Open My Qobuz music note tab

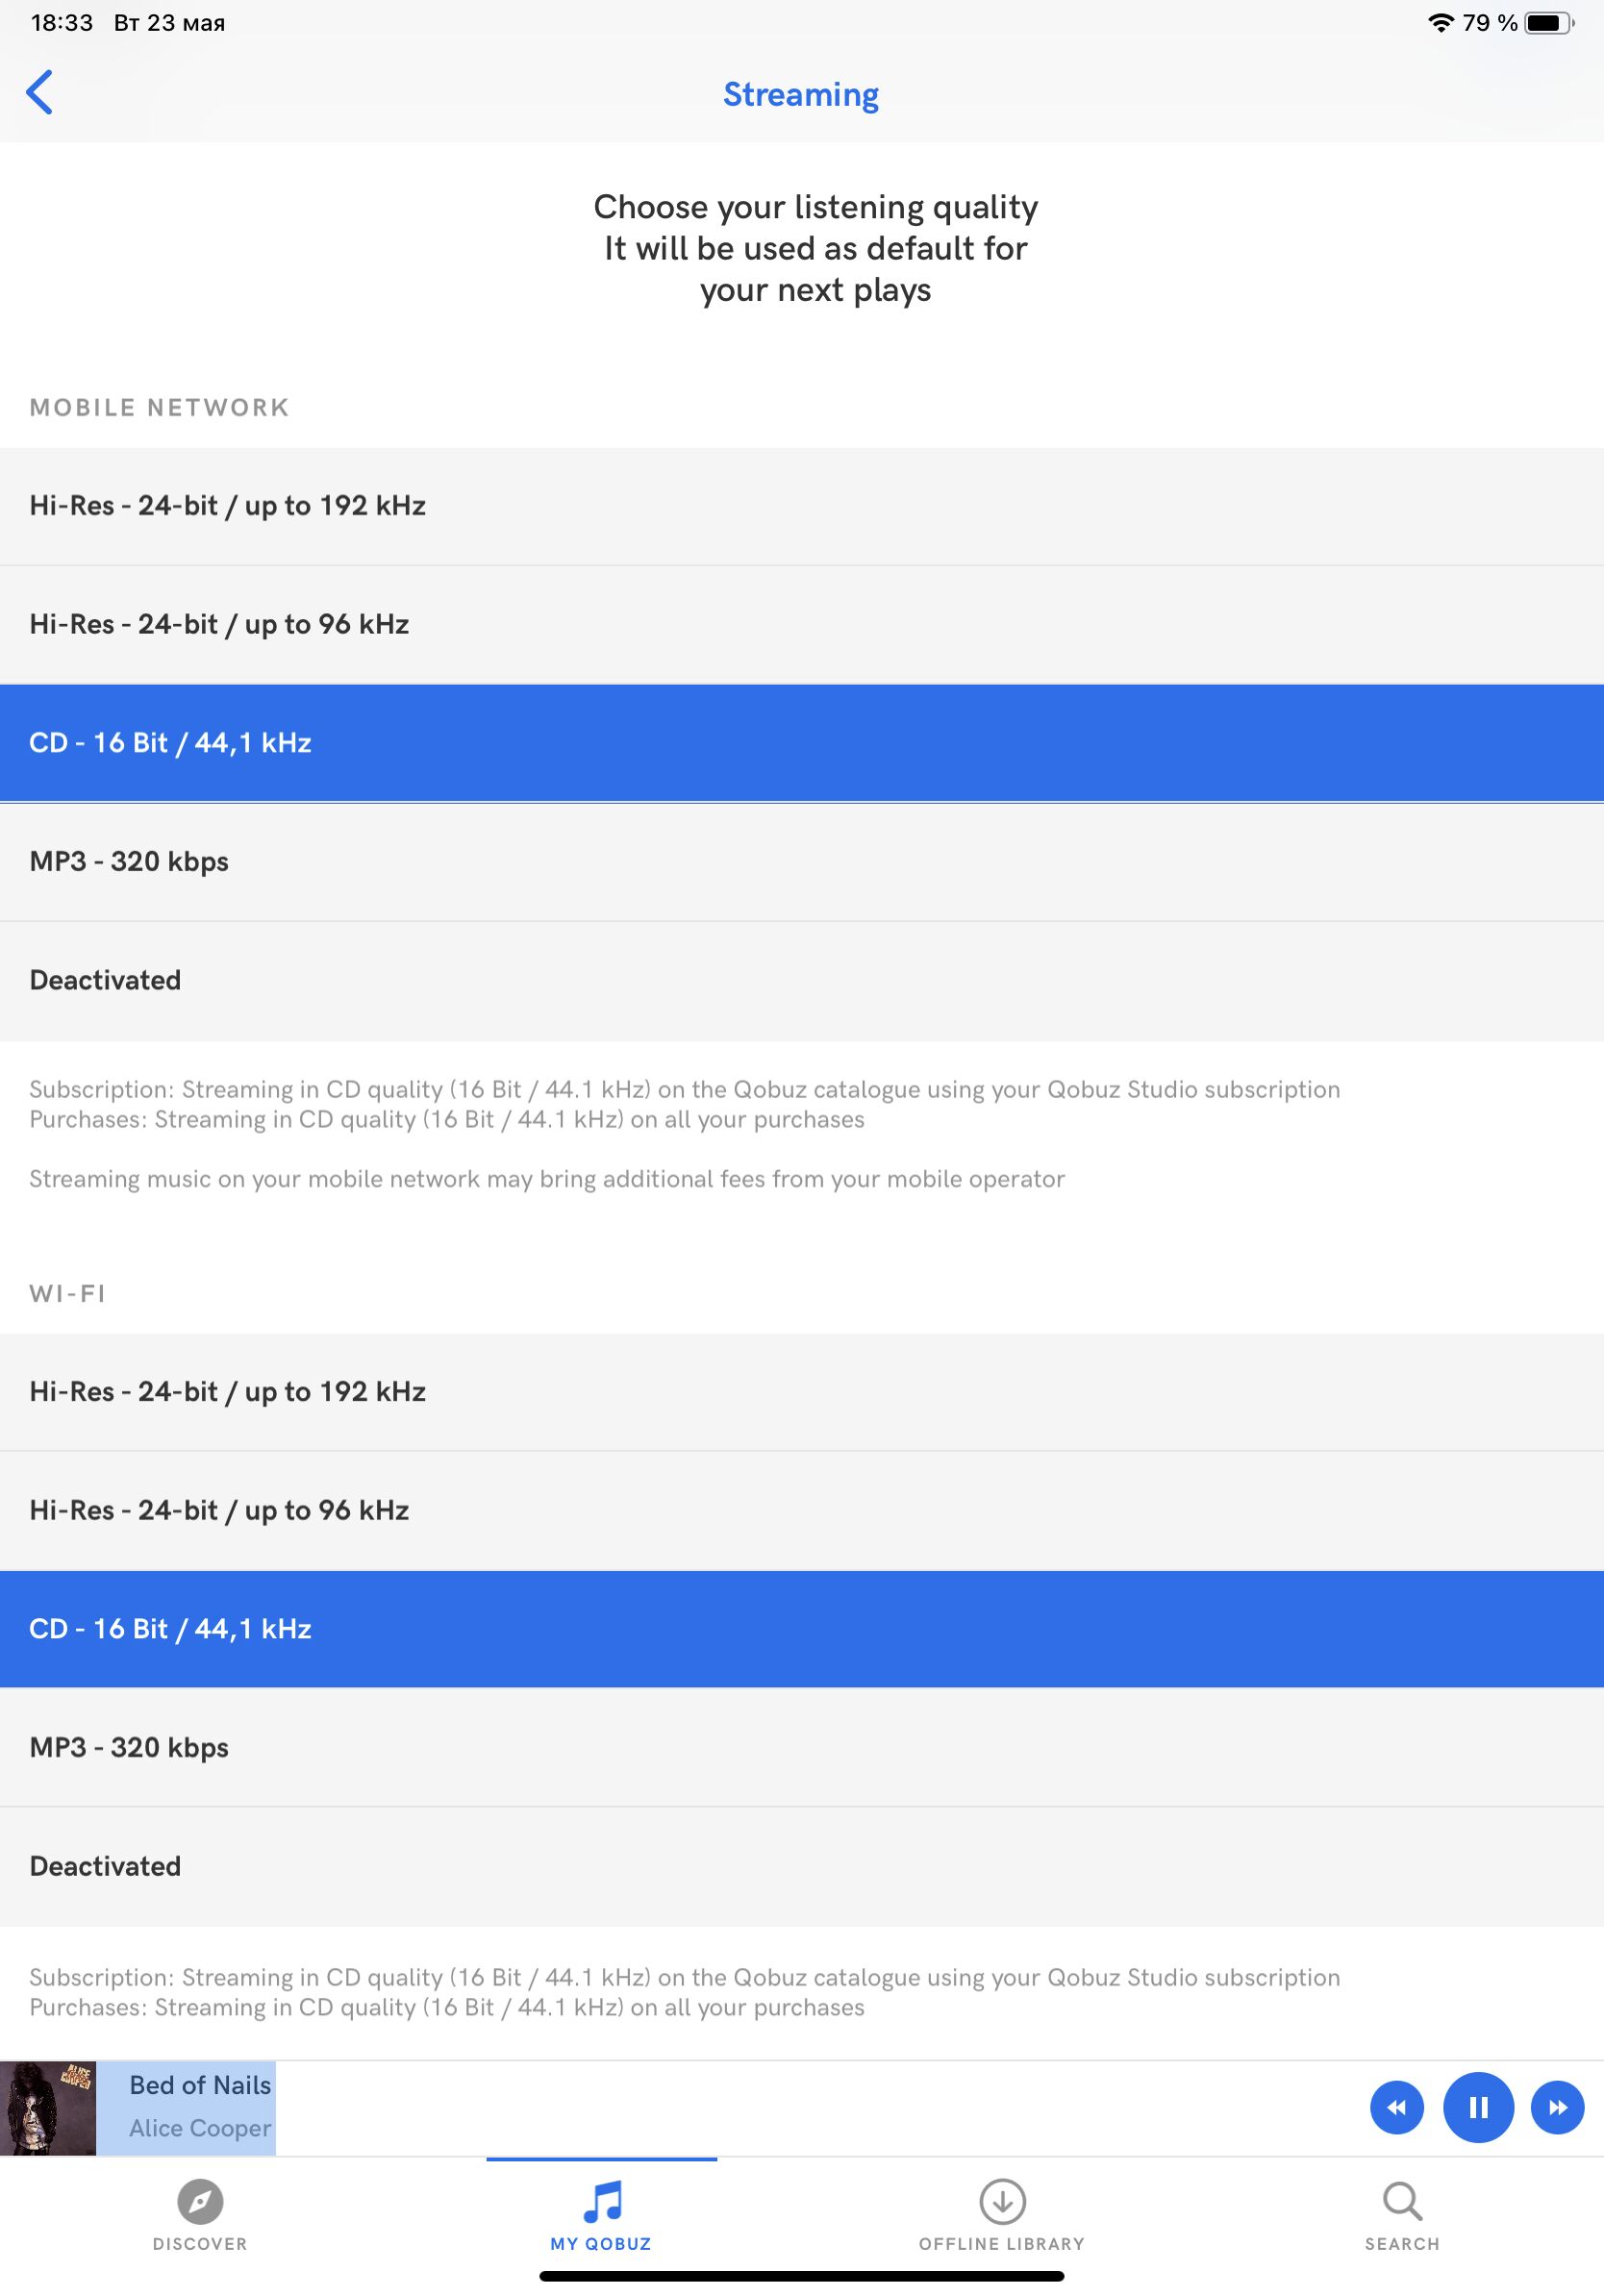click(602, 2201)
